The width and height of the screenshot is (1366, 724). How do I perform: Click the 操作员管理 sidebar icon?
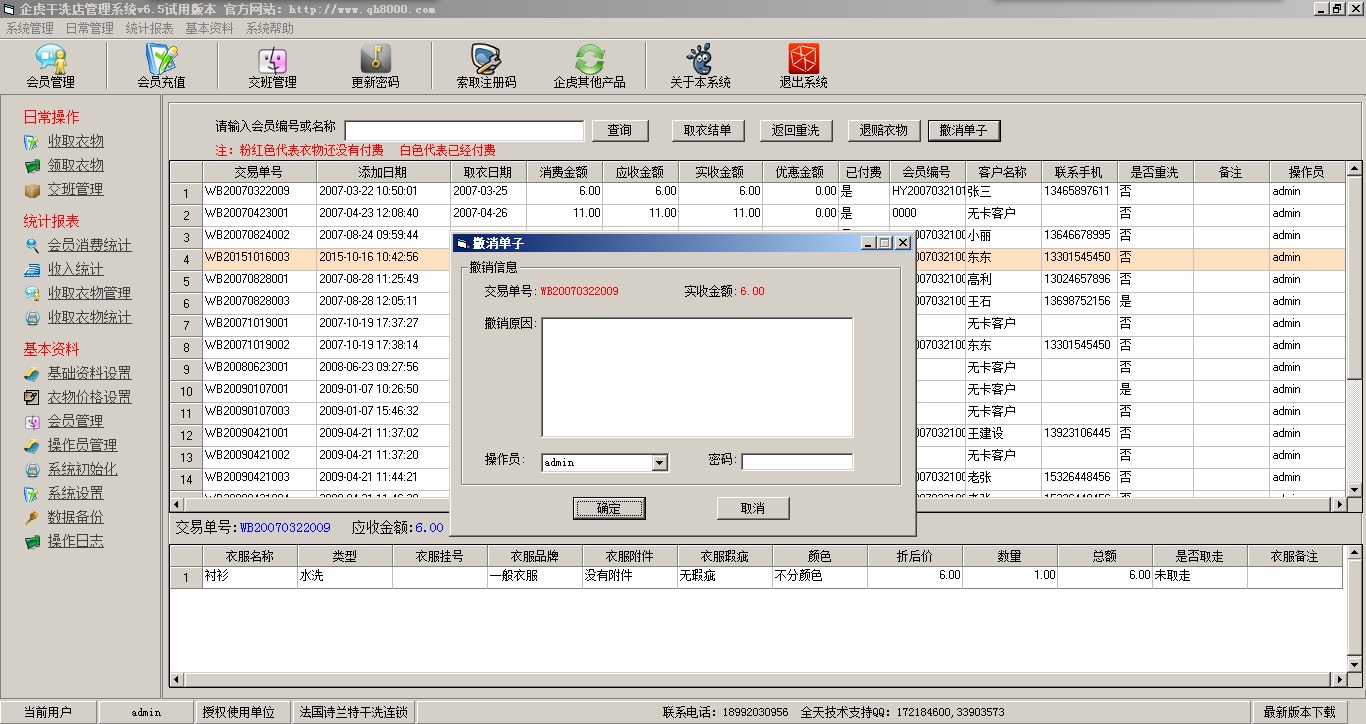32,446
